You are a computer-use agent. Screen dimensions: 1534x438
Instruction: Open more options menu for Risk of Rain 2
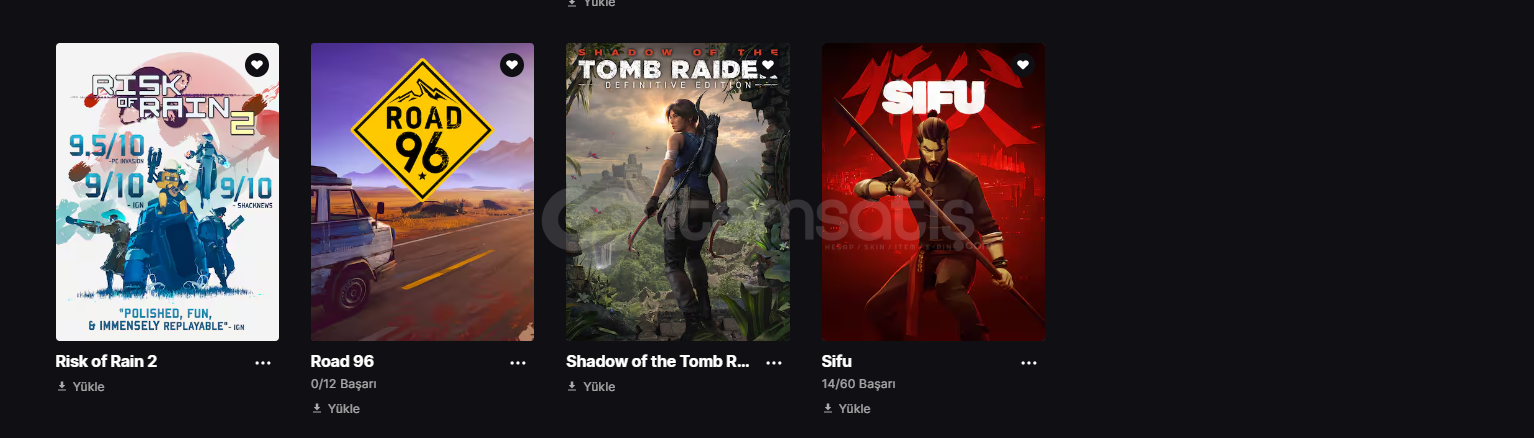(x=263, y=363)
